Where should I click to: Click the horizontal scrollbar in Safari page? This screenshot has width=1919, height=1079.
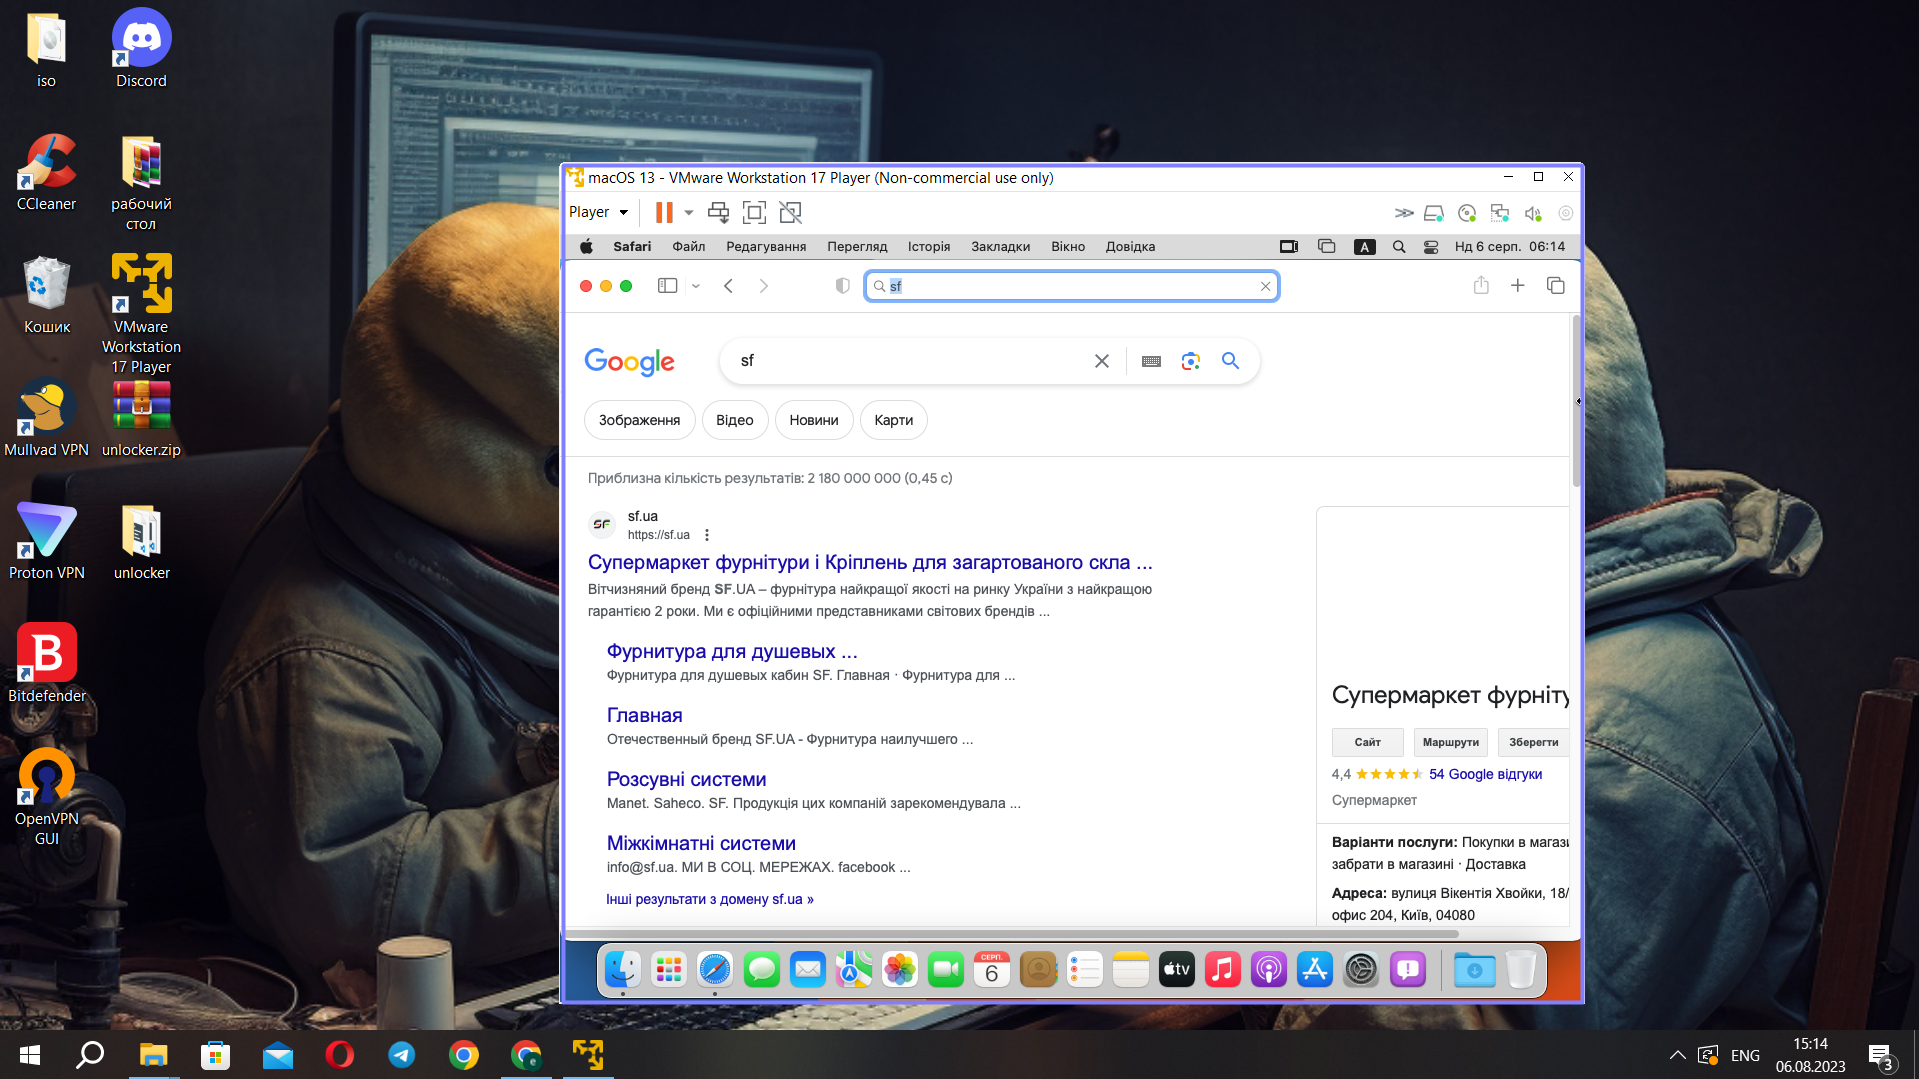click(1012, 934)
